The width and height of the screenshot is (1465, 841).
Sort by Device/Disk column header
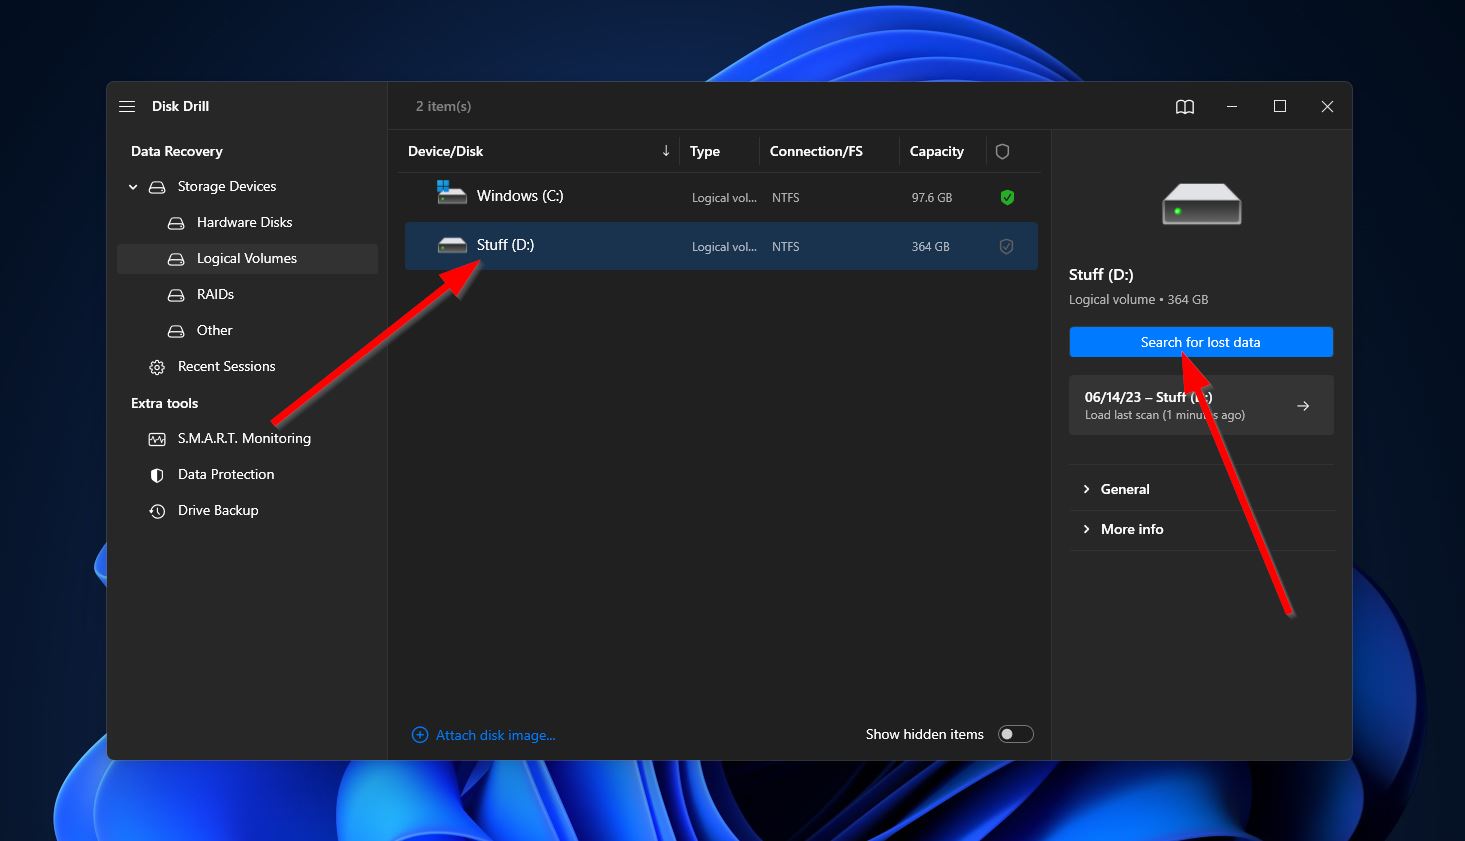445,151
